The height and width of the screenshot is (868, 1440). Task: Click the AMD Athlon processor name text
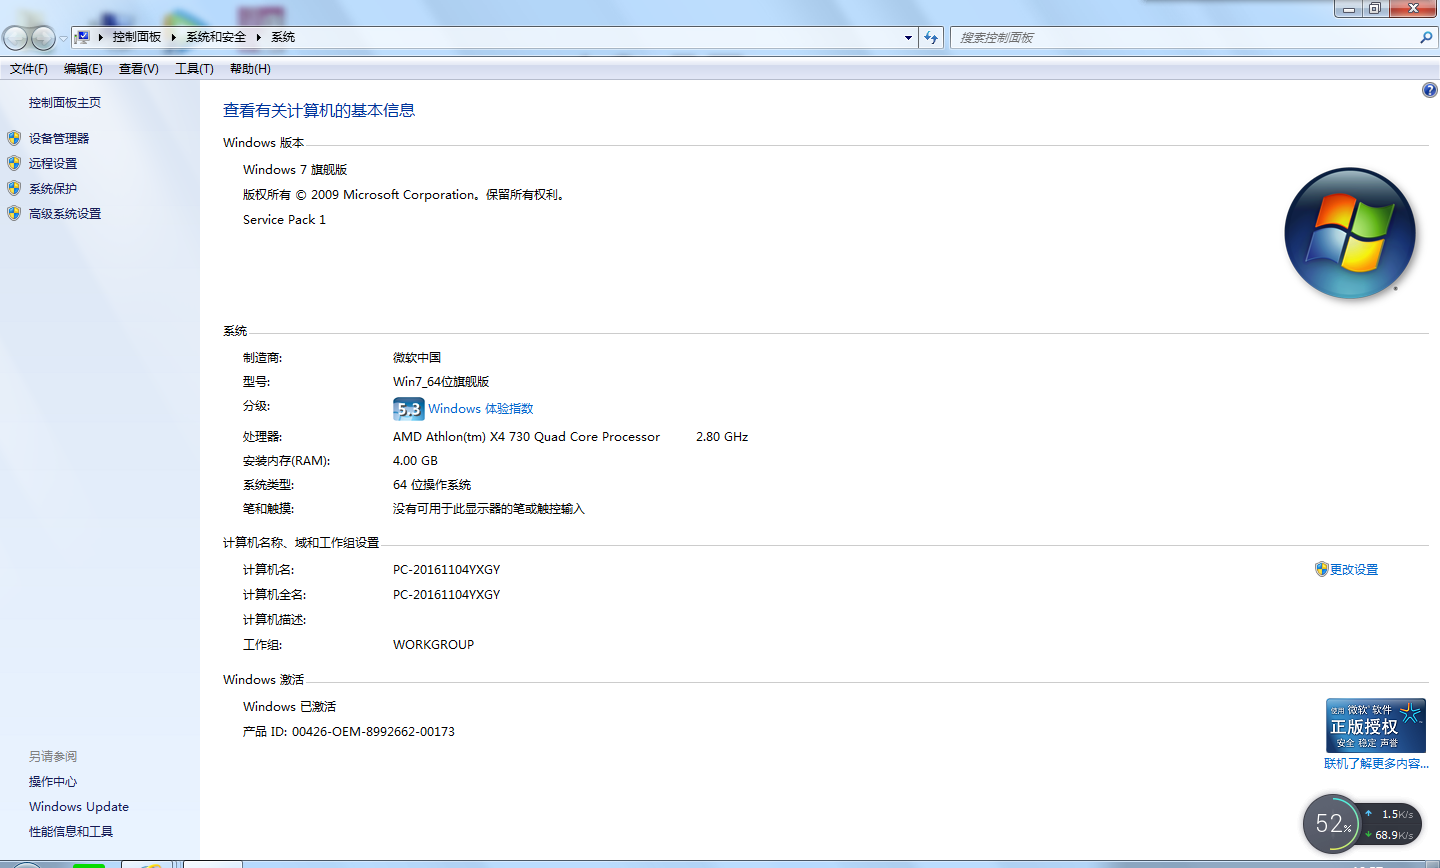[x=526, y=437]
